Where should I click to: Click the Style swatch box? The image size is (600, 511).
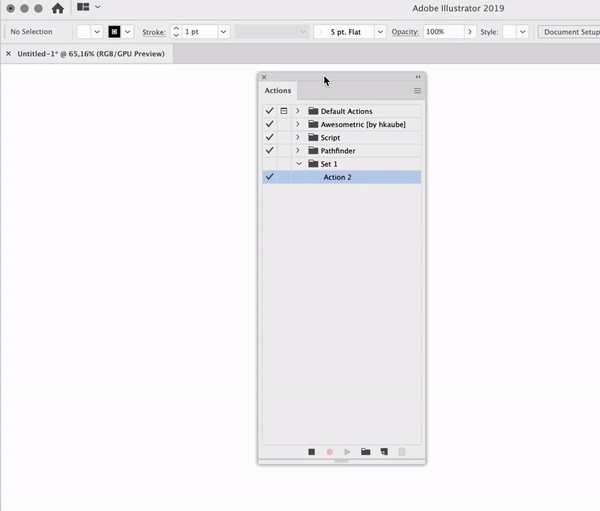pyautogui.click(x=509, y=32)
